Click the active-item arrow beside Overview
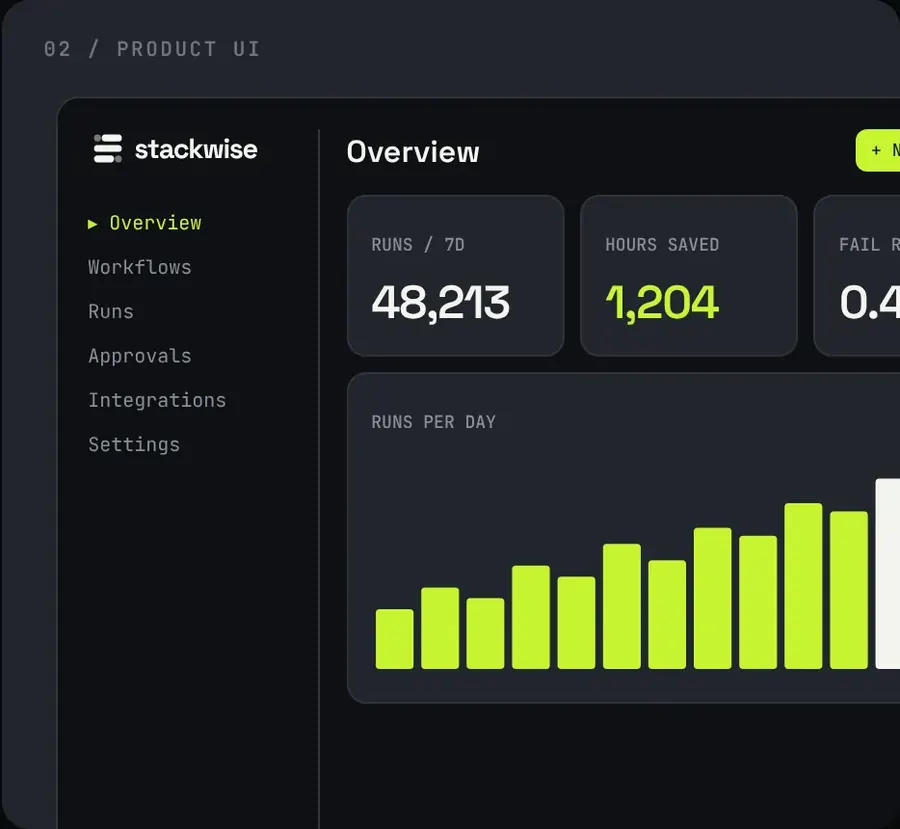The height and width of the screenshot is (829, 900). pyautogui.click(x=92, y=223)
